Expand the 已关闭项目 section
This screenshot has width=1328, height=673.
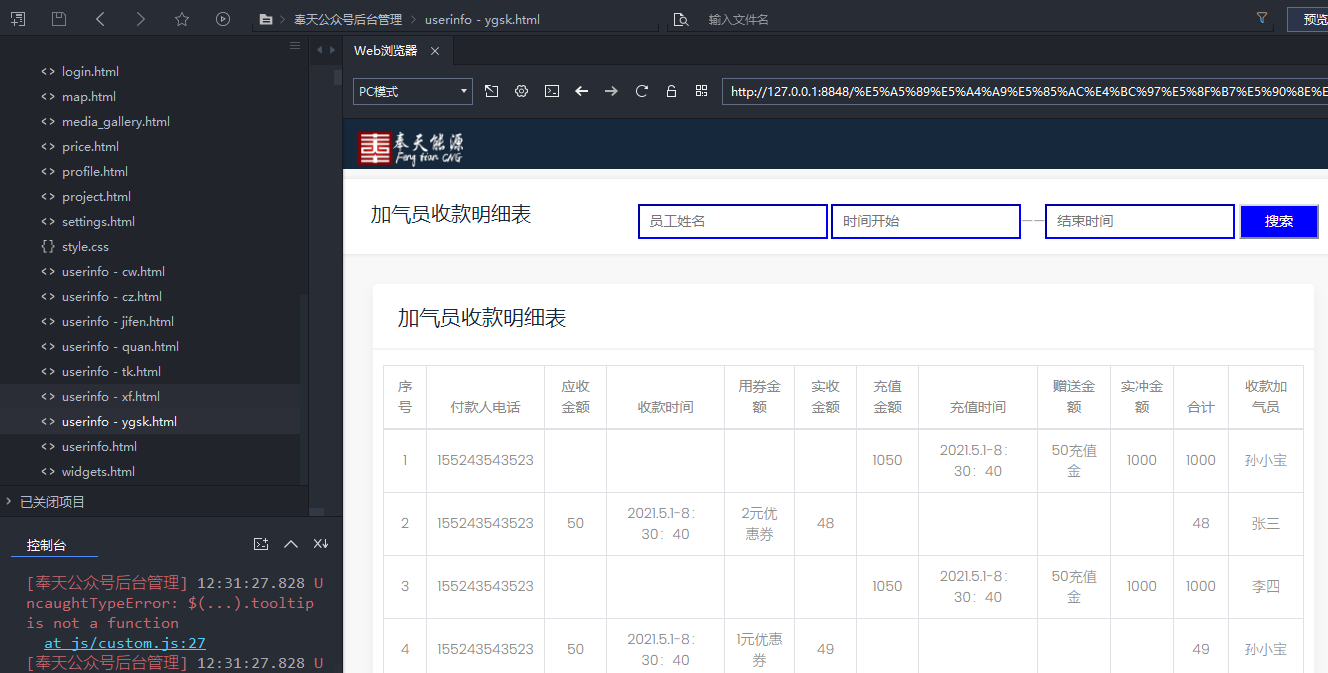click(x=52, y=502)
